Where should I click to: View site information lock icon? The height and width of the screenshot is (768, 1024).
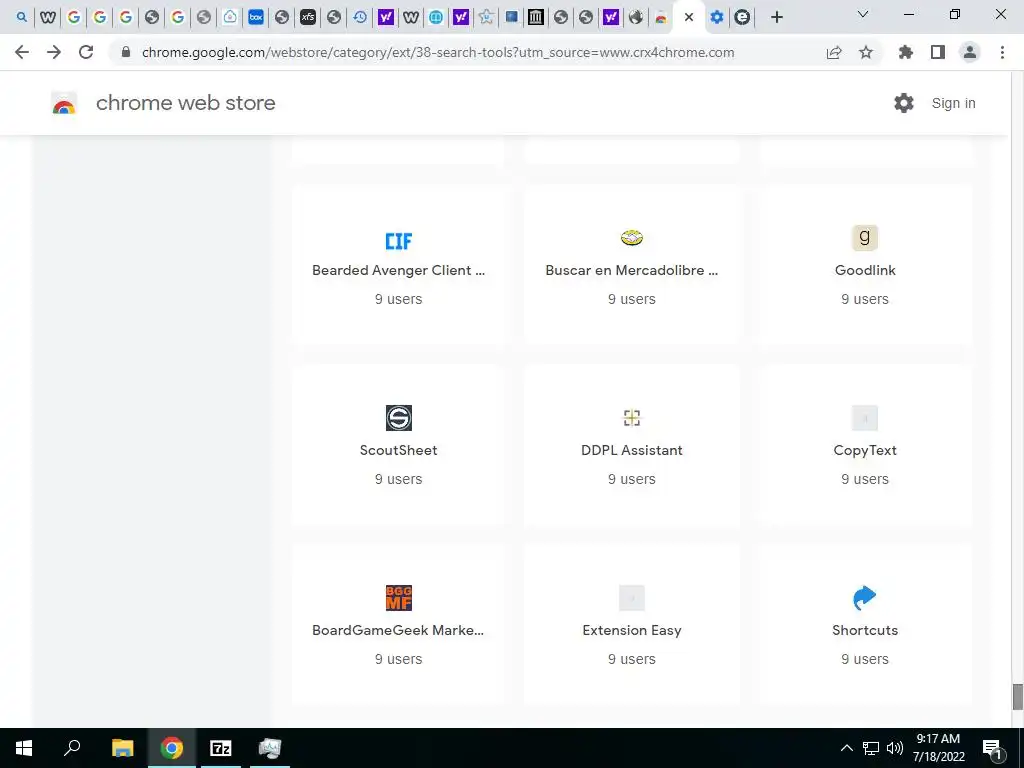click(x=126, y=52)
